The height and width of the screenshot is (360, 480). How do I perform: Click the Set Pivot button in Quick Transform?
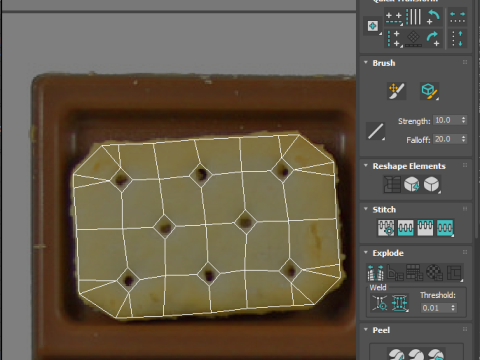[373, 26]
